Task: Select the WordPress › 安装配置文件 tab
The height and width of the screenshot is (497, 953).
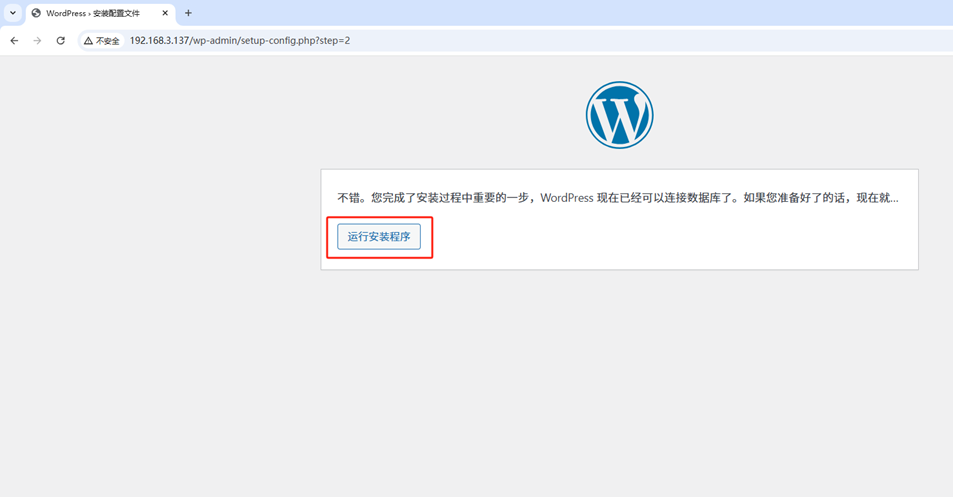Action: [100, 13]
